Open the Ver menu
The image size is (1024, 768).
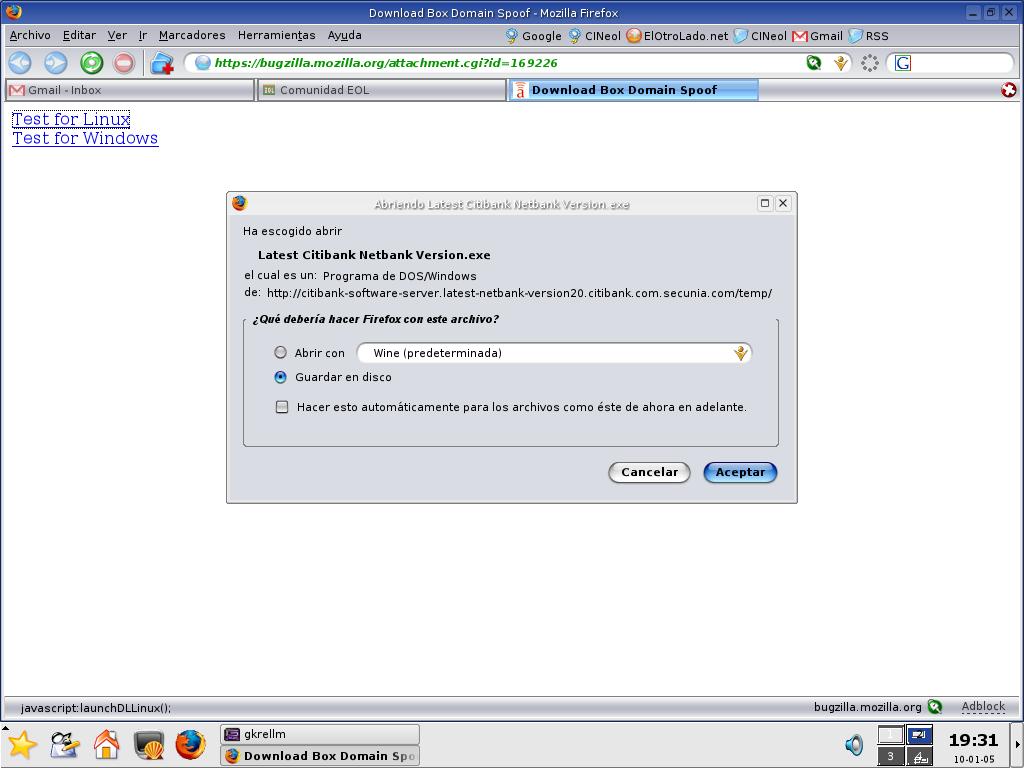click(x=117, y=35)
